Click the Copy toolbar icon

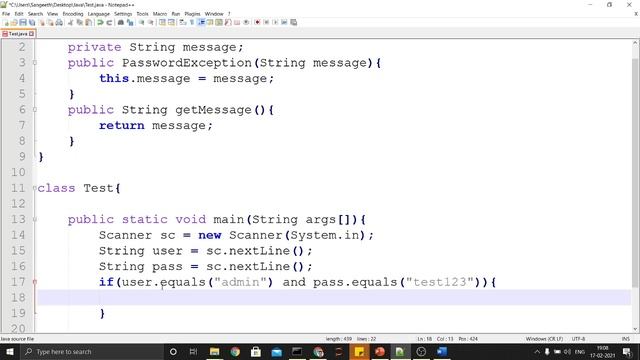(80, 22)
